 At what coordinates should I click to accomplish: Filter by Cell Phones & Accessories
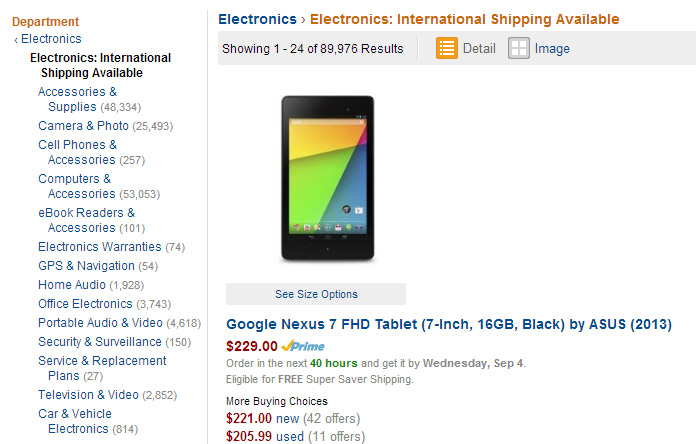(x=77, y=152)
